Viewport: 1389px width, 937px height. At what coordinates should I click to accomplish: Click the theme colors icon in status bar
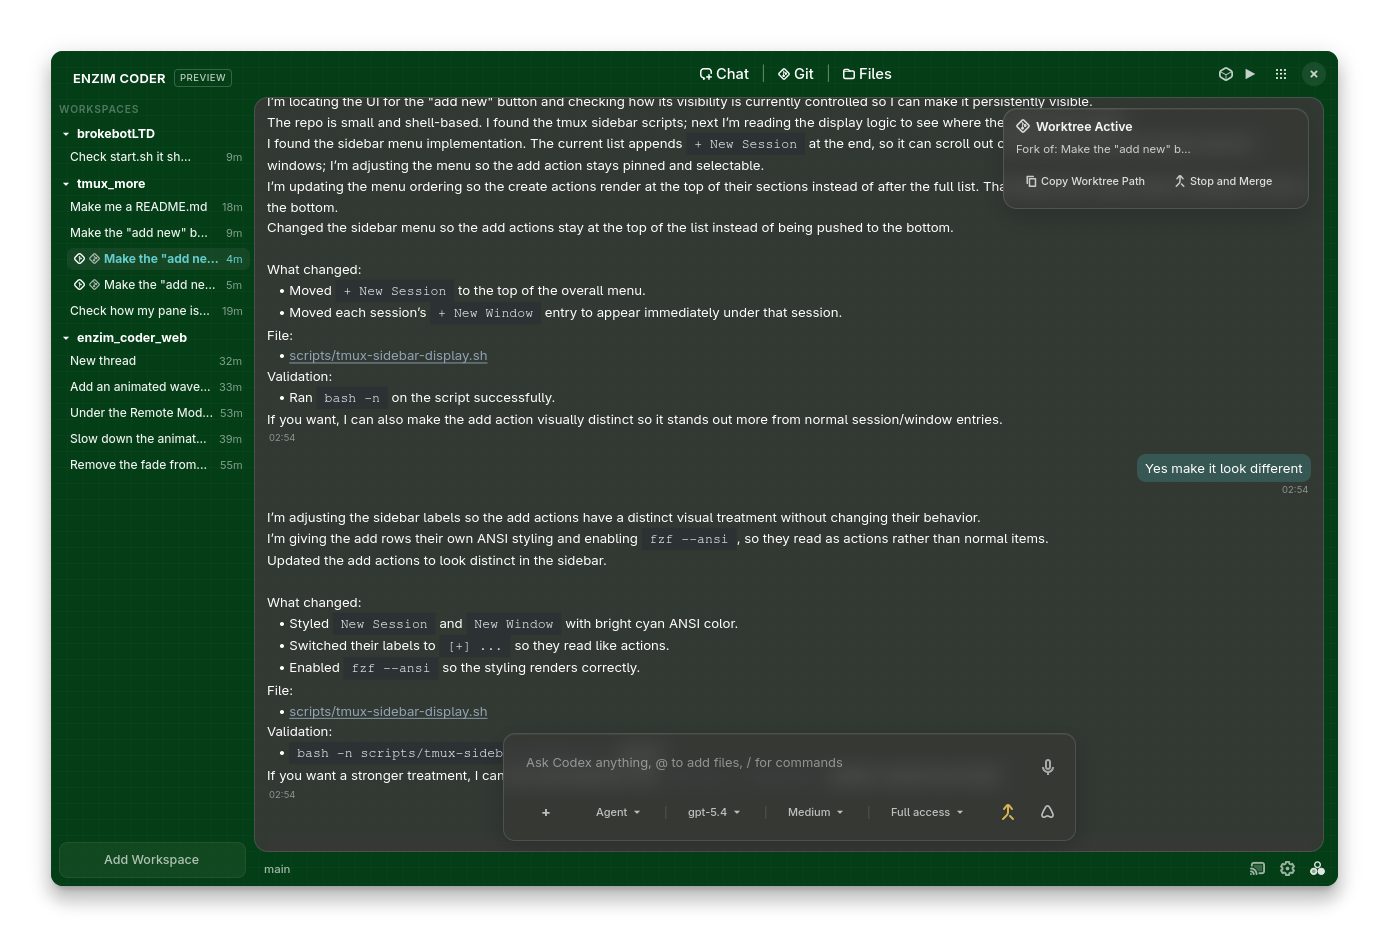point(1317,868)
